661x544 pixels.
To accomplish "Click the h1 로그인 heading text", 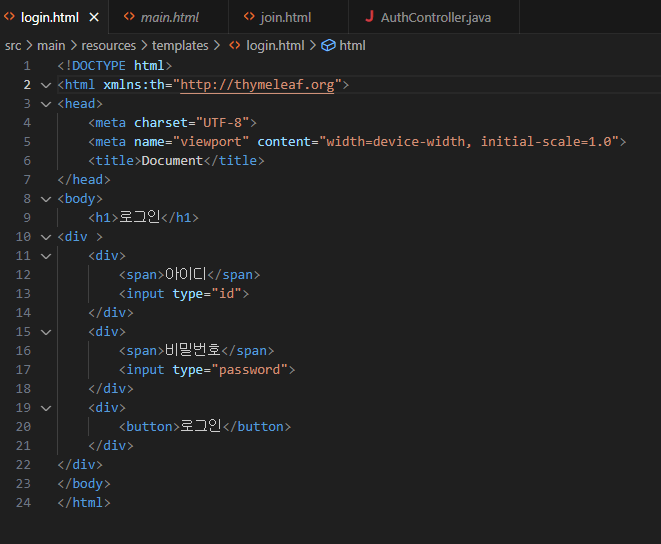I will [139, 217].
